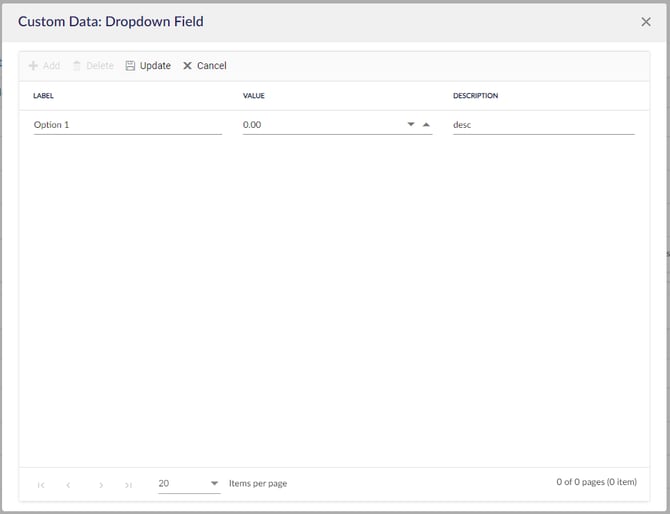Go to the first page
Image resolution: width=670 pixels, height=514 pixels.
tap(41, 485)
